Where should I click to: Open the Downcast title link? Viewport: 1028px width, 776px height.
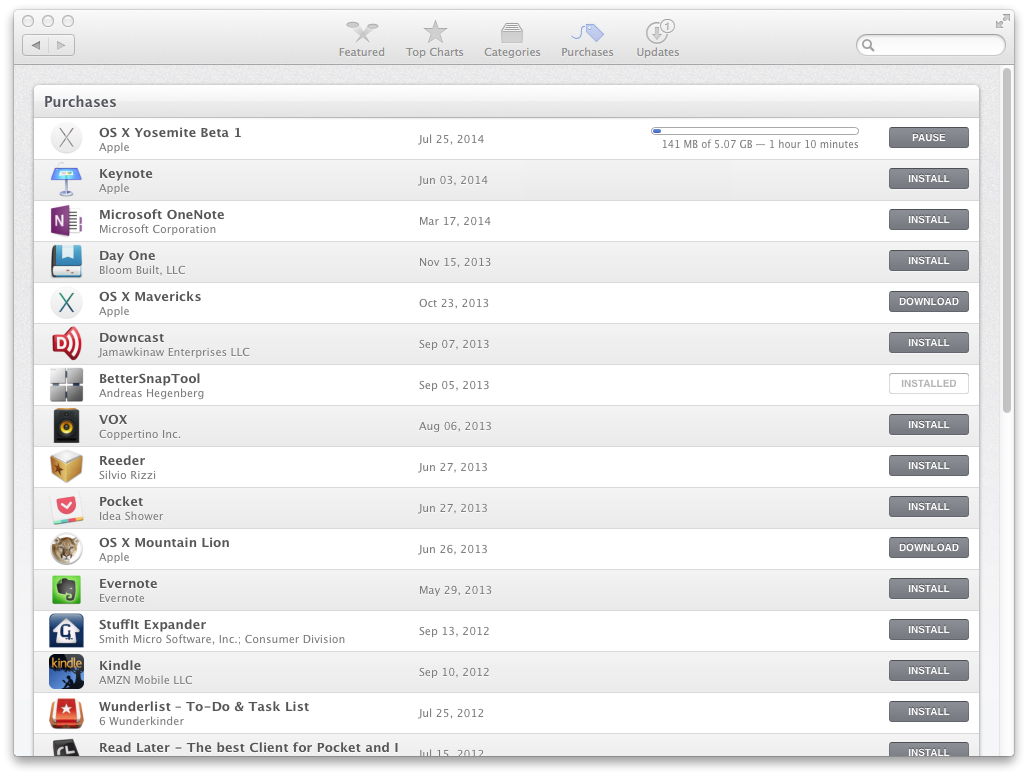pos(131,338)
